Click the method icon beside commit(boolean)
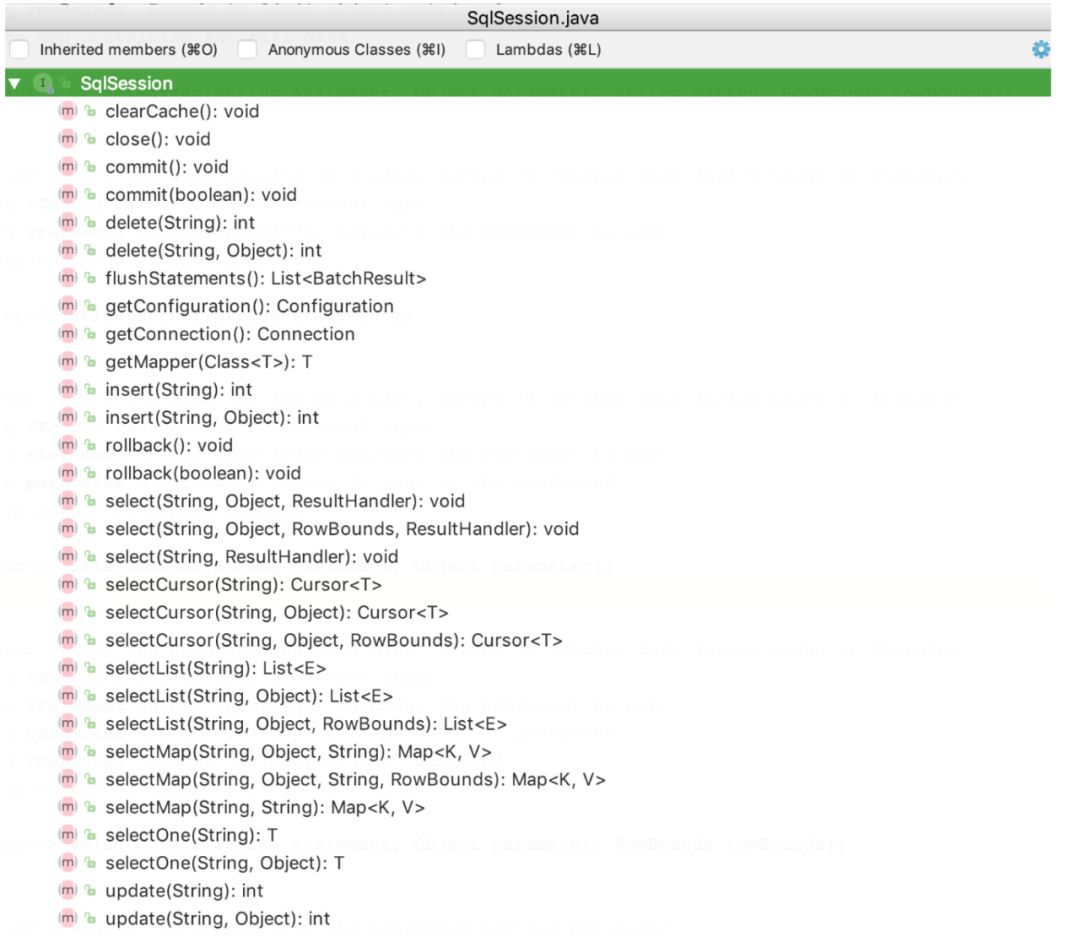This screenshot has height=948, width=1080. click(68, 194)
